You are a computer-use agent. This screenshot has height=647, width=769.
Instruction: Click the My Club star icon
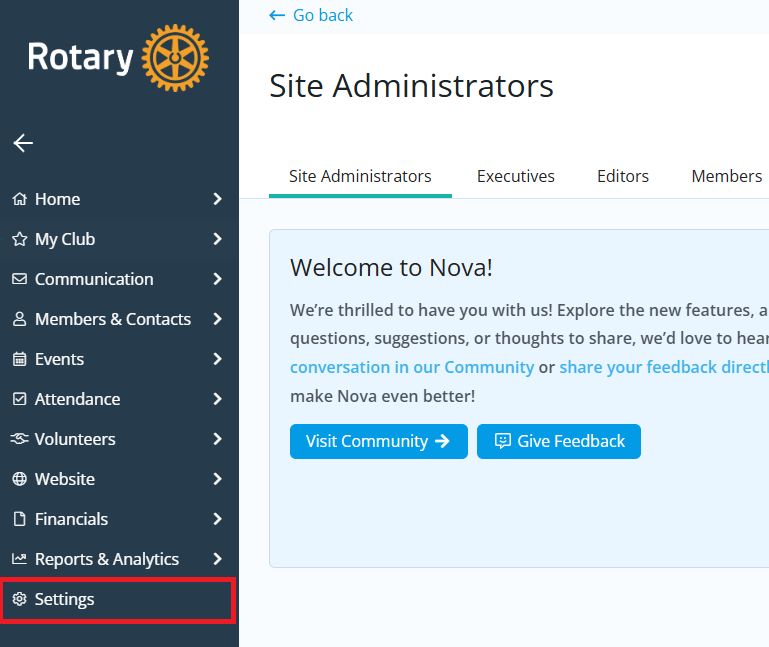(x=20, y=239)
